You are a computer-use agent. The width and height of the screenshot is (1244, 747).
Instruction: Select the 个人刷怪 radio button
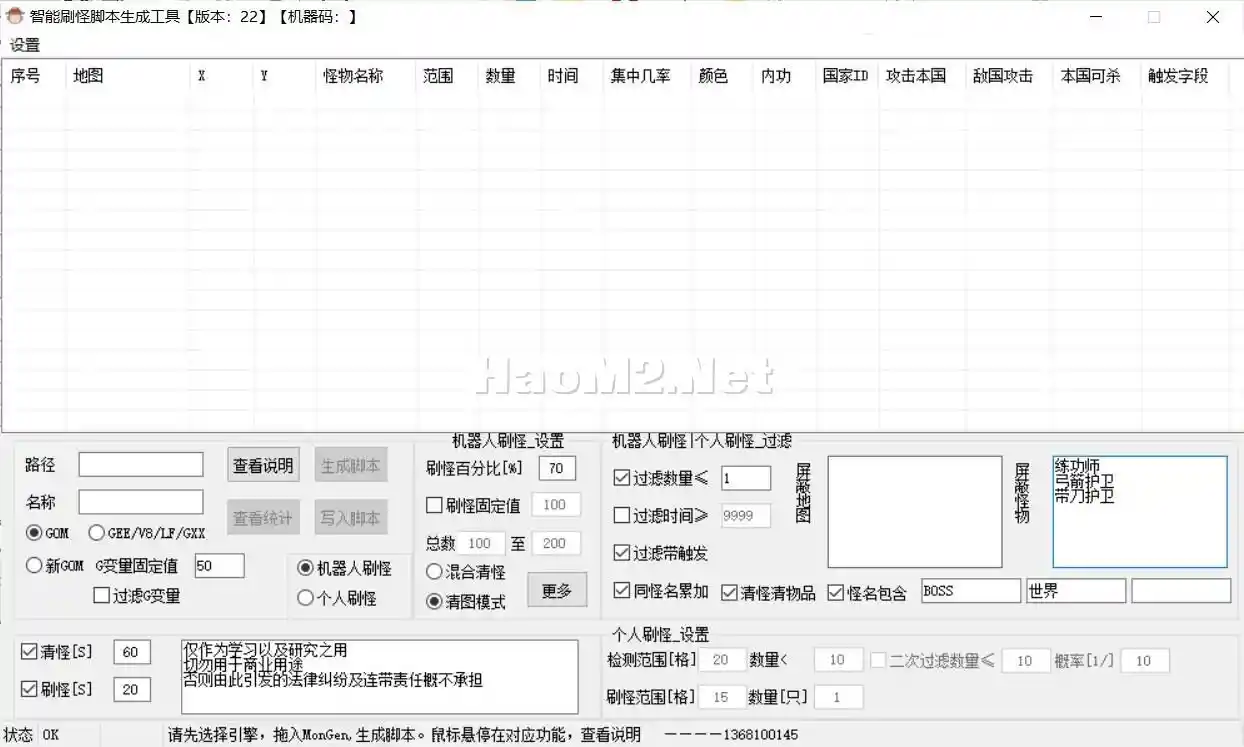(x=337, y=598)
